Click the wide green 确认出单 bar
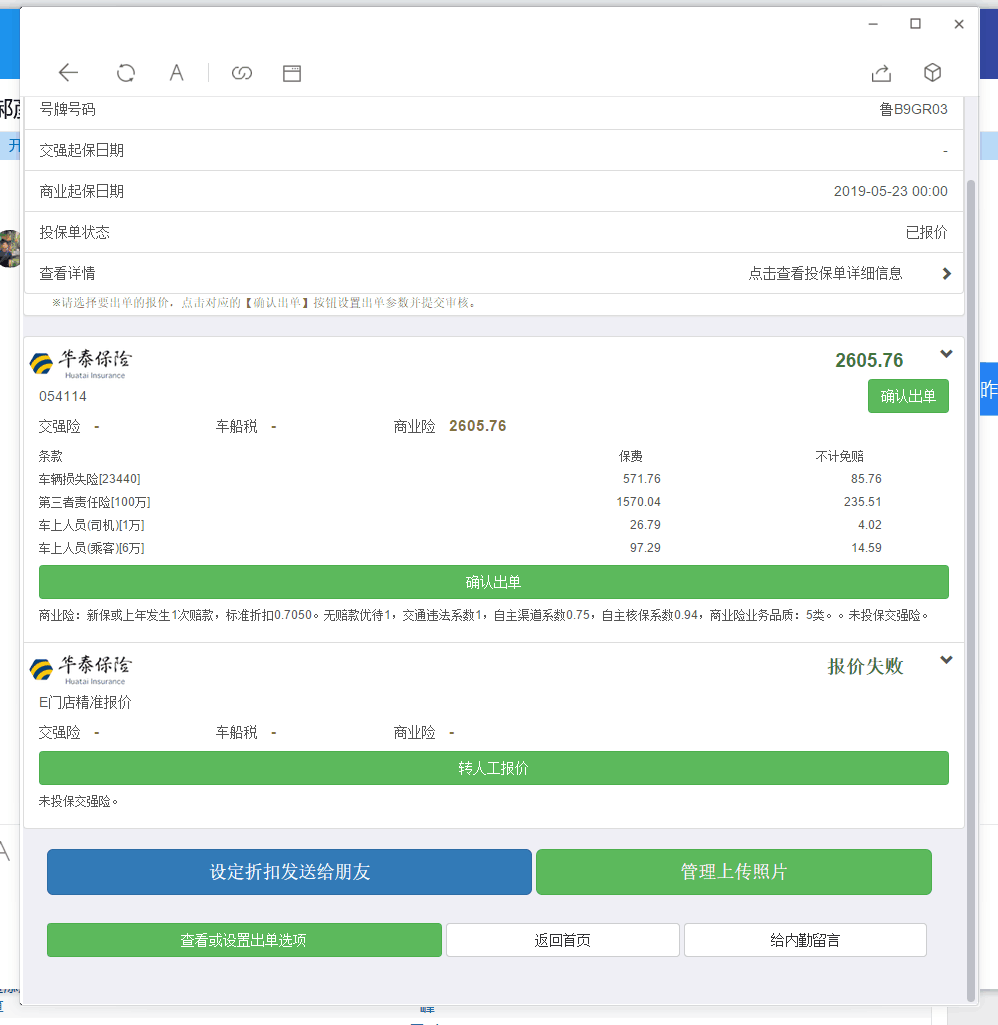The height and width of the screenshot is (1025, 998). click(x=493, y=582)
